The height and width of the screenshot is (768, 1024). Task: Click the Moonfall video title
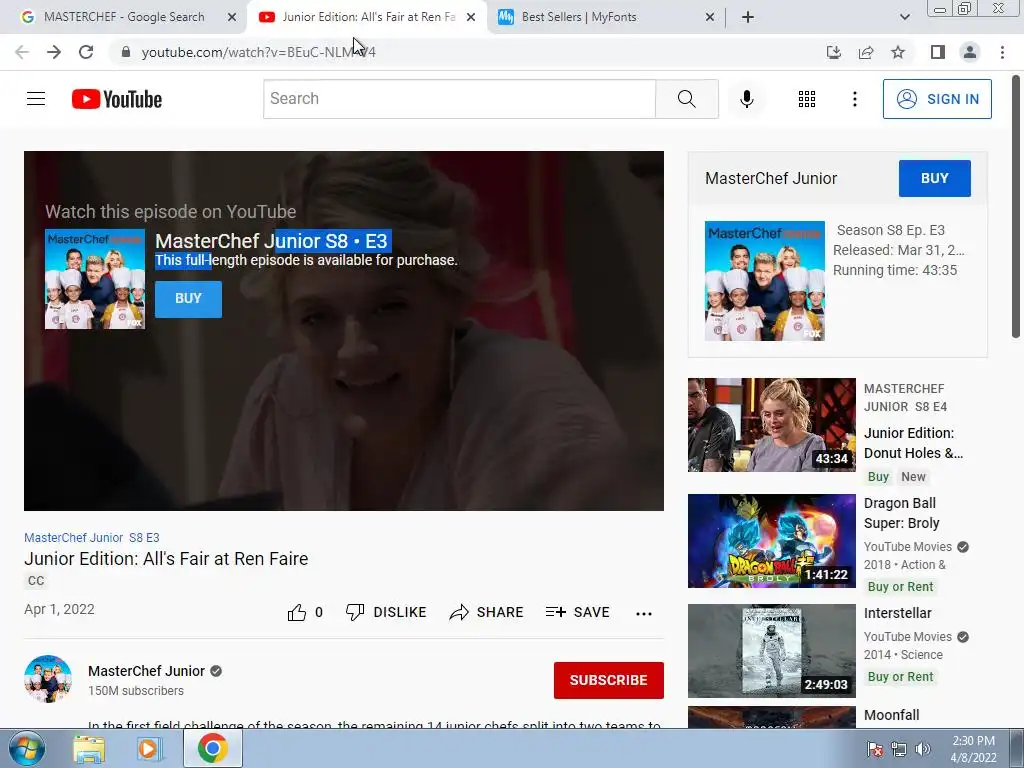[x=891, y=715]
